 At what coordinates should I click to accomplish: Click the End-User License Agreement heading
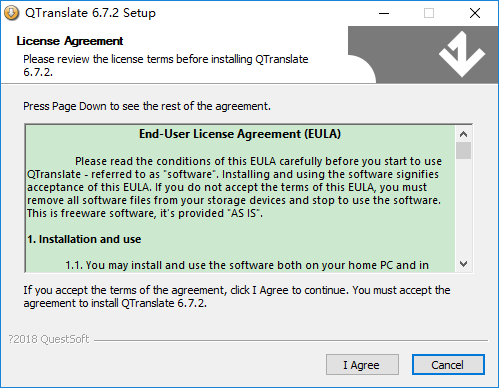pyautogui.click(x=240, y=134)
